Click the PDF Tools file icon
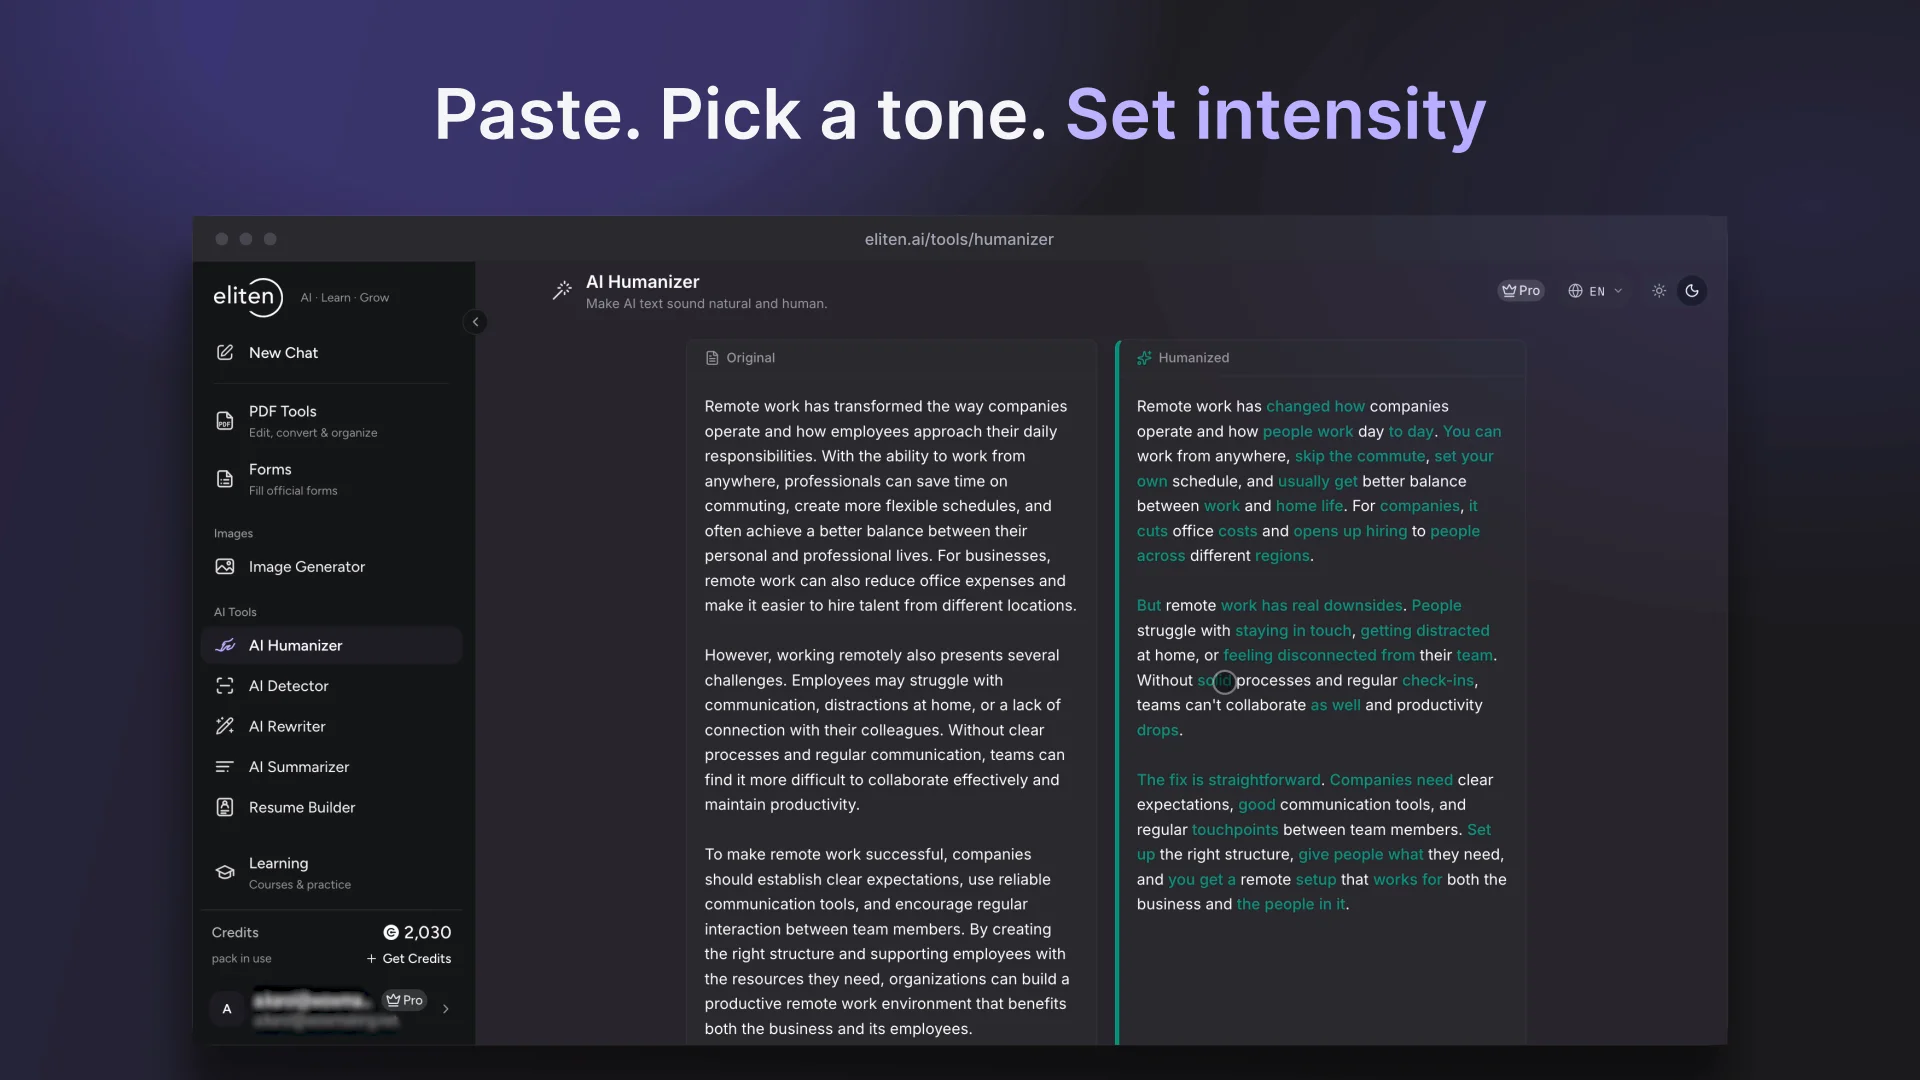The height and width of the screenshot is (1080, 1920). pyautogui.click(x=225, y=421)
